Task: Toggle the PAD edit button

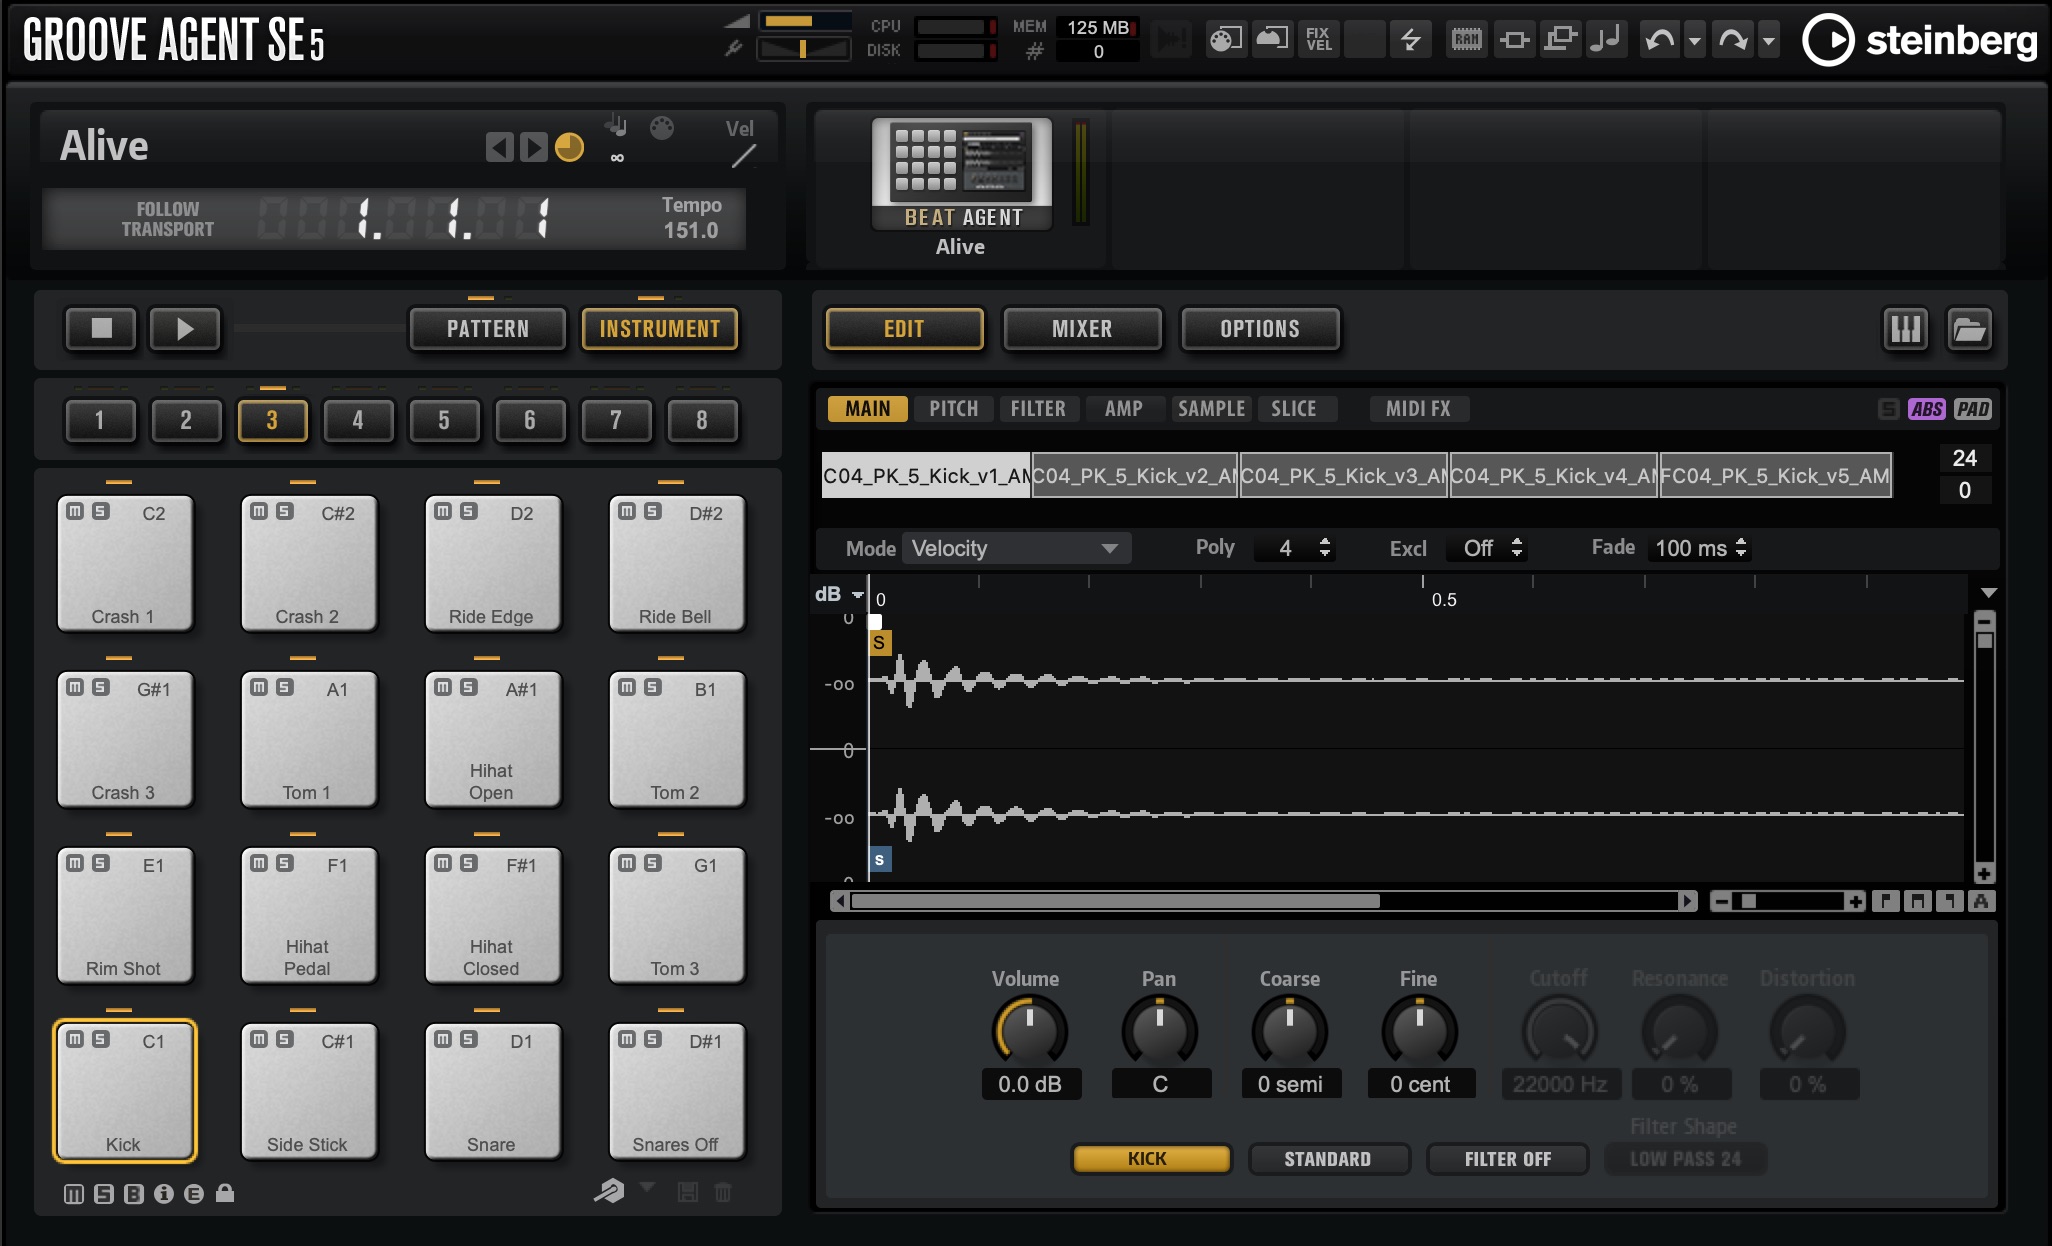Action: [x=1973, y=409]
